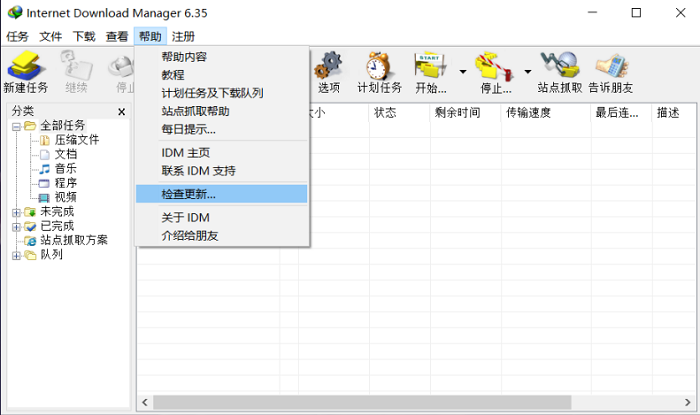The width and height of the screenshot is (700, 415).
Task: Click the 视频 category icon
Action: pyautogui.click(x=44, y=197)
